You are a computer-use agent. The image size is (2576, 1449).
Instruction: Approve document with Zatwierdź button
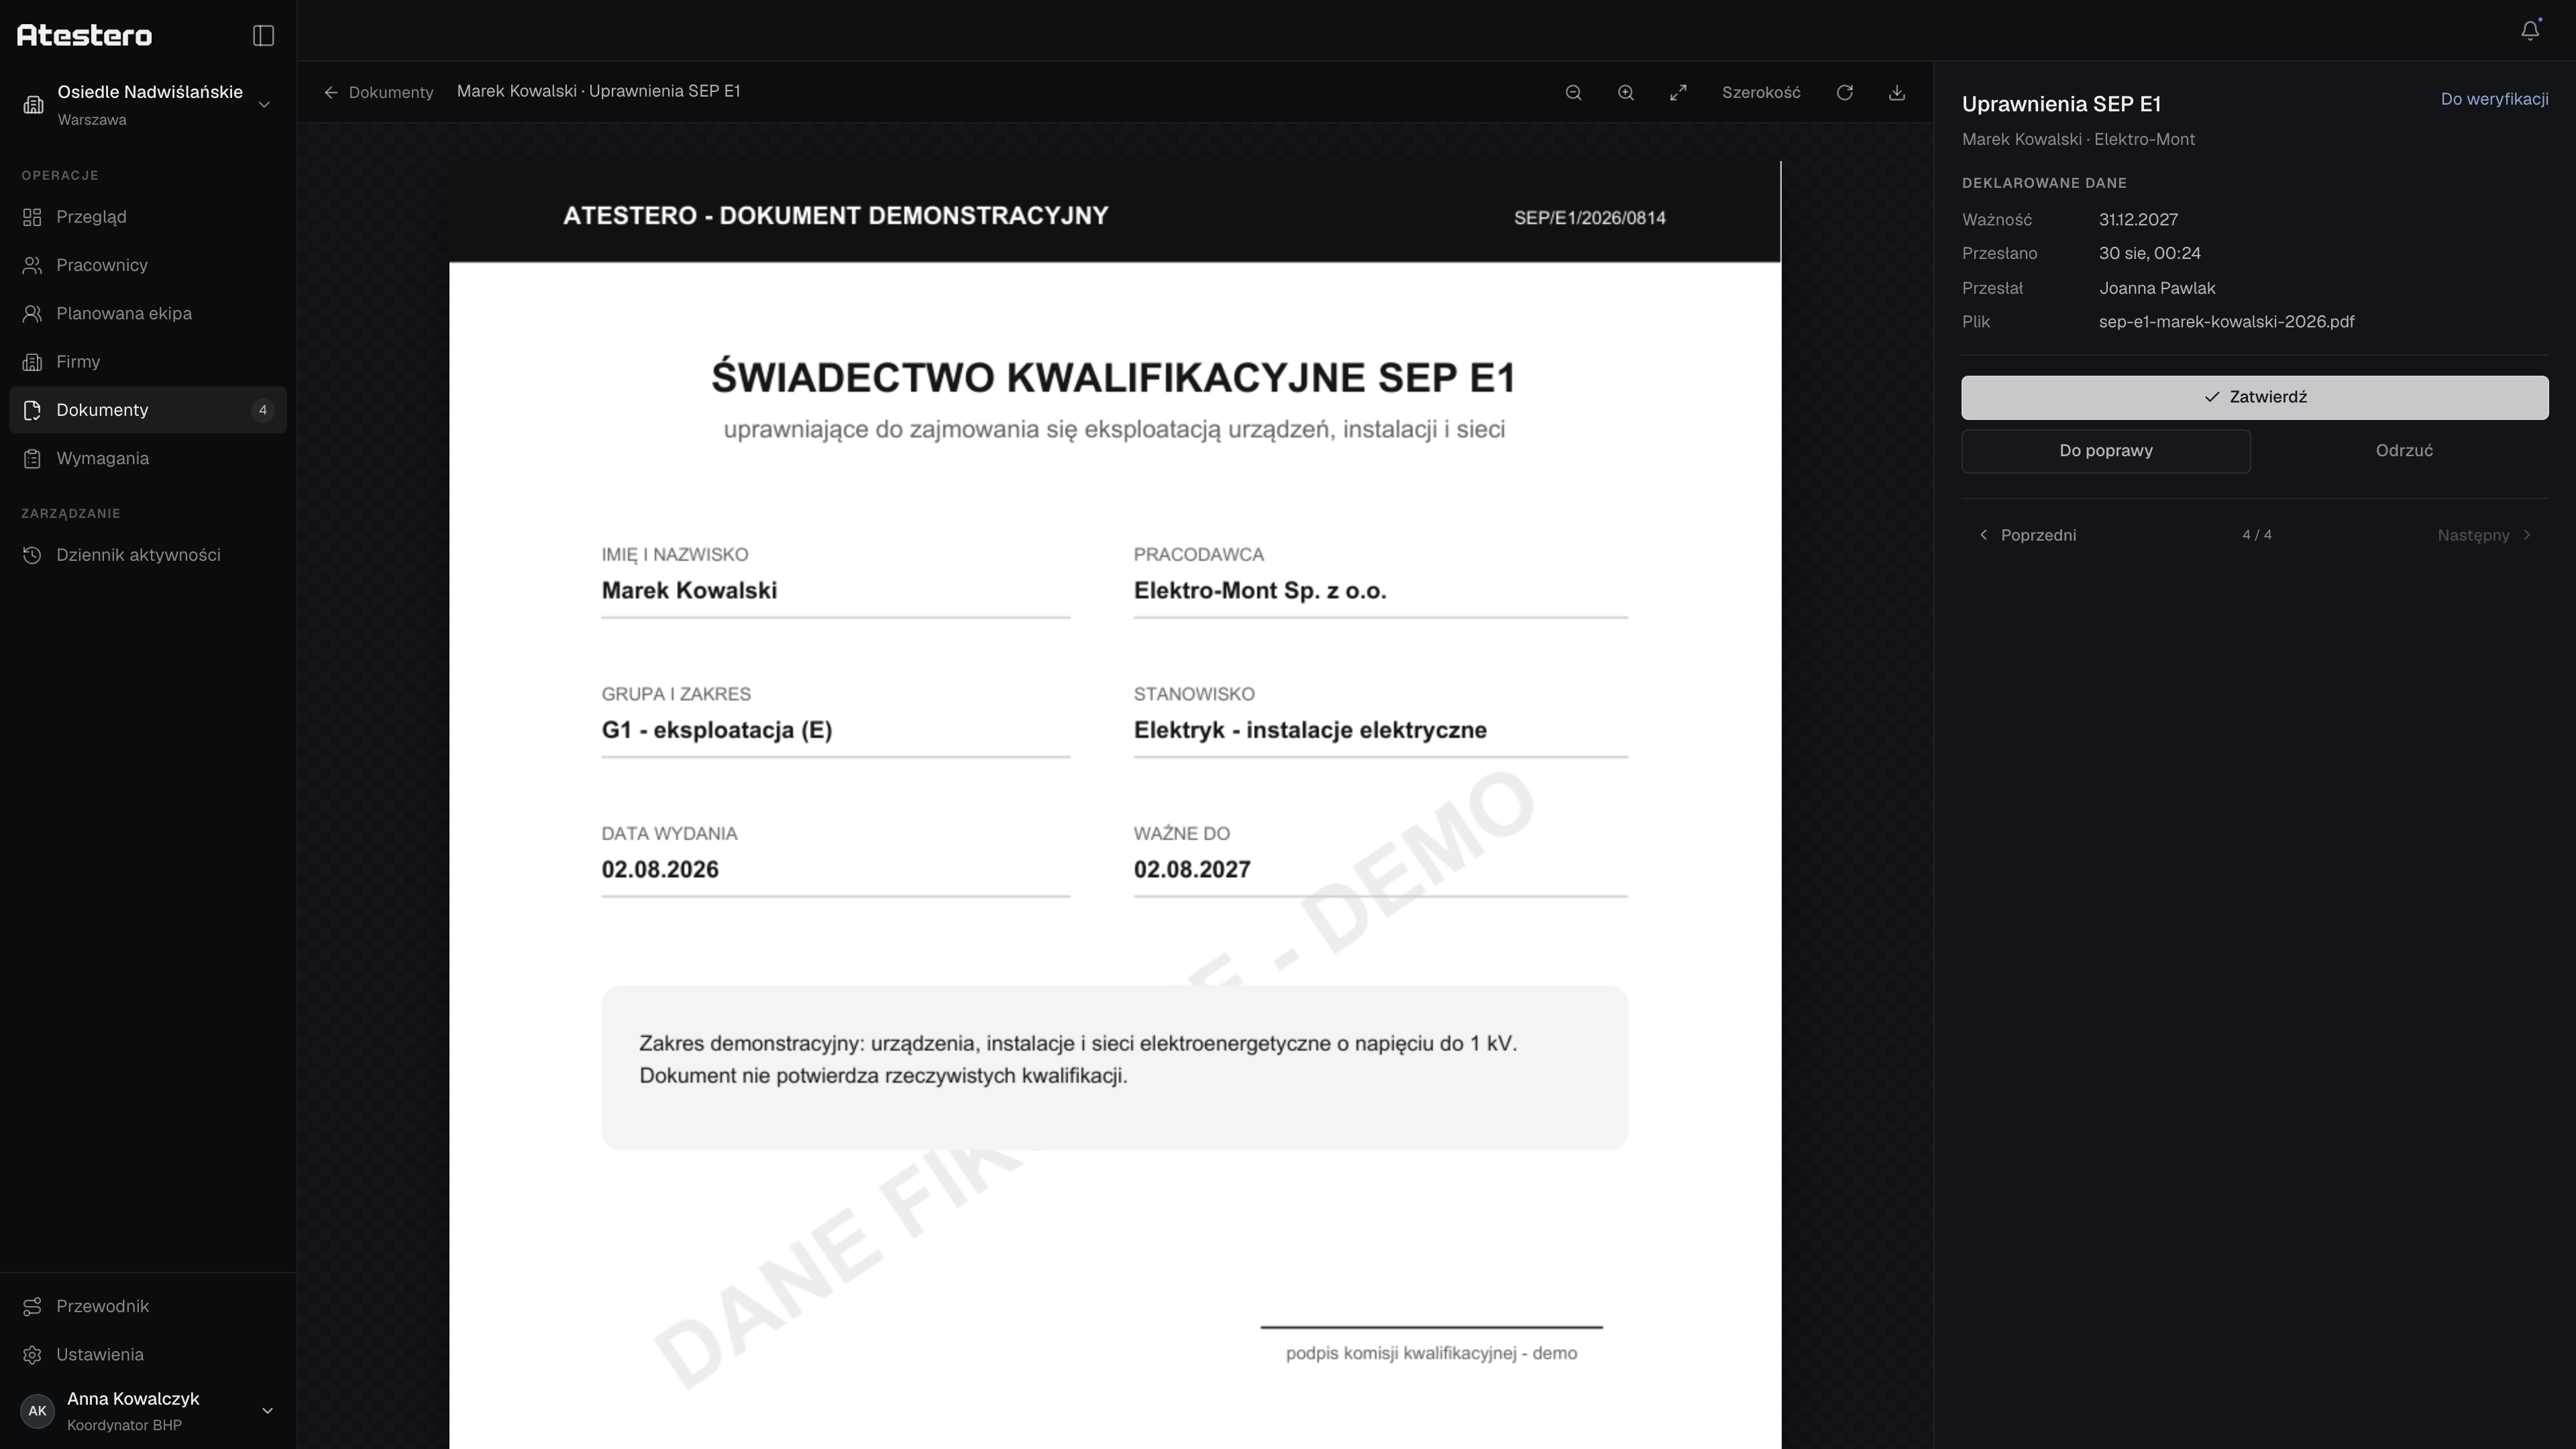2255,398
